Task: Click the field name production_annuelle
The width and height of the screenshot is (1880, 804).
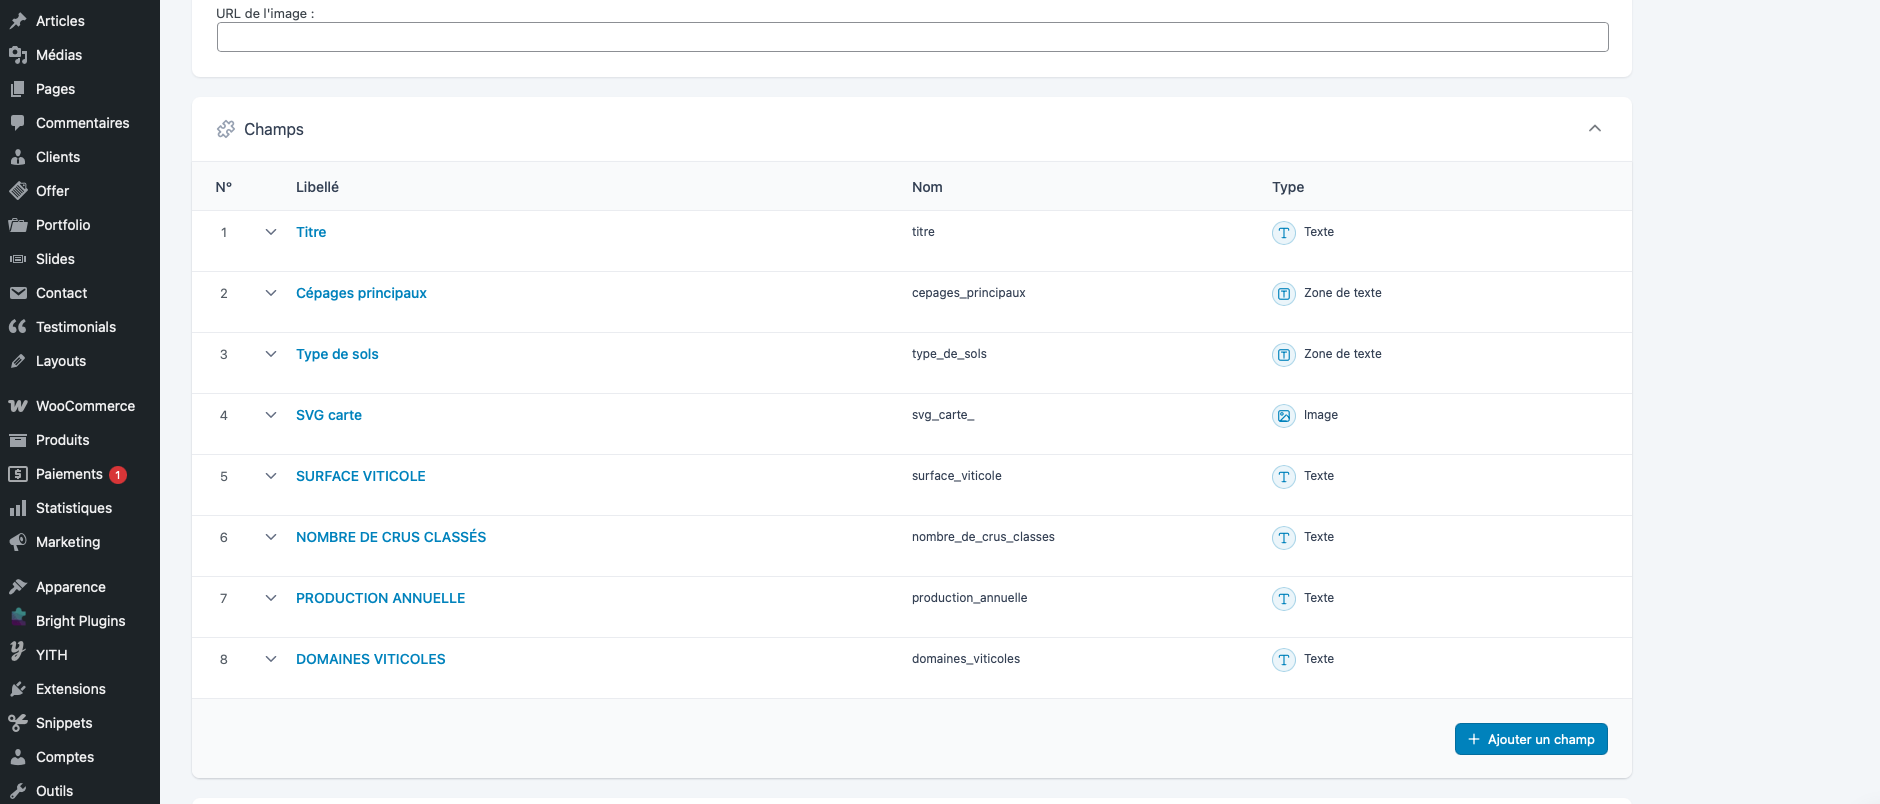Action: click(969, 598)
